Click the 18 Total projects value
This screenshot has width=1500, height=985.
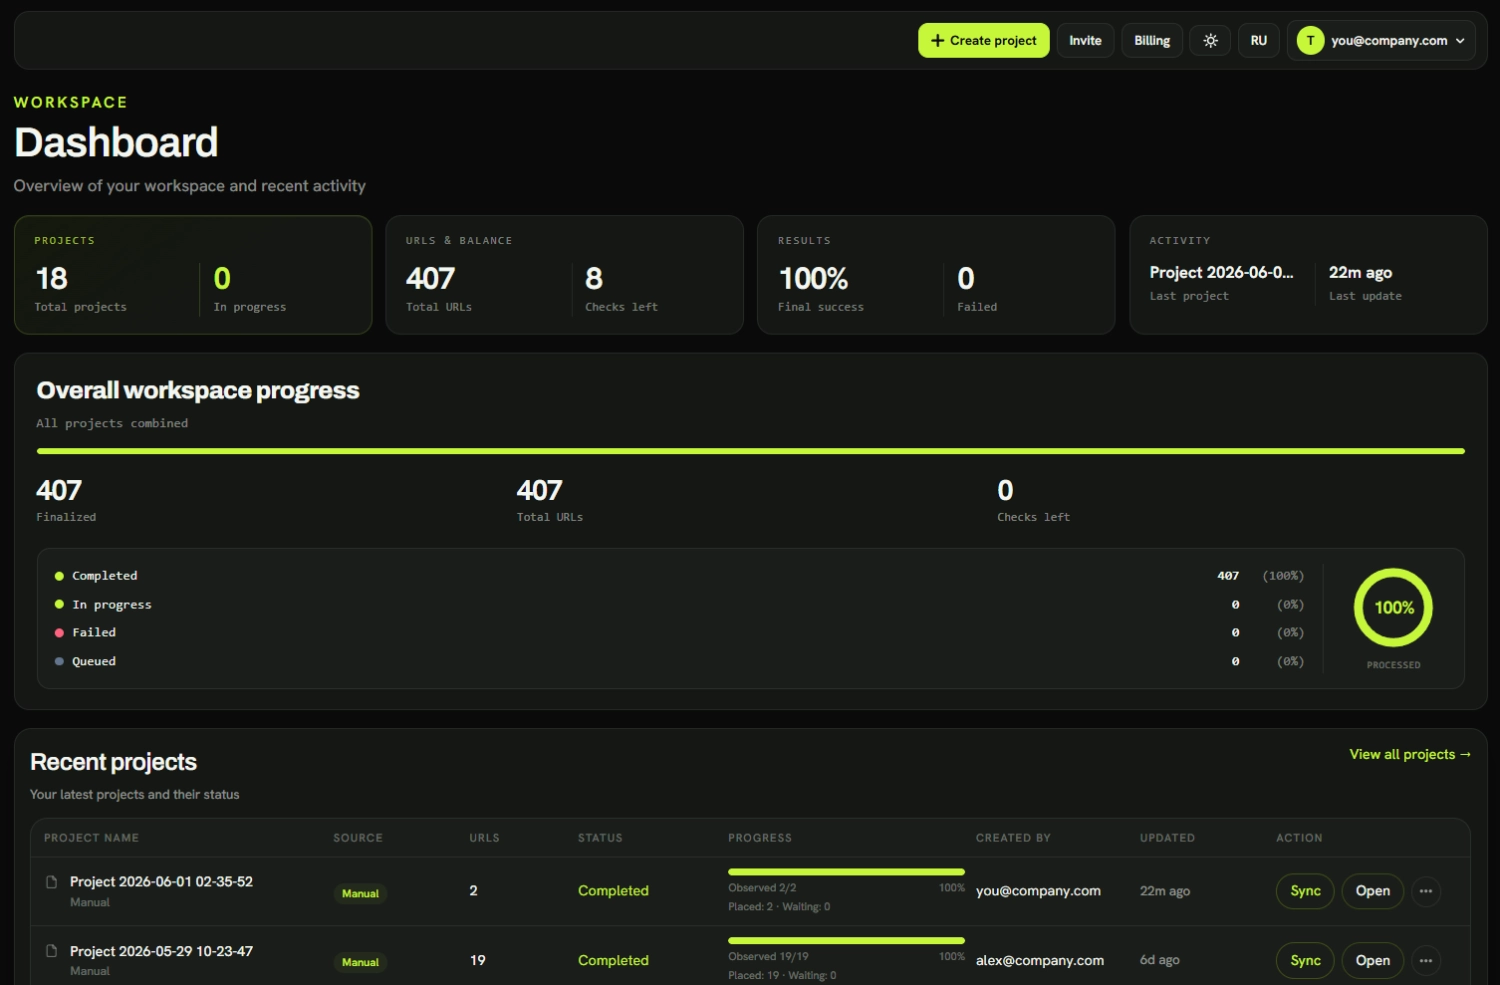[x=52, y=278]
